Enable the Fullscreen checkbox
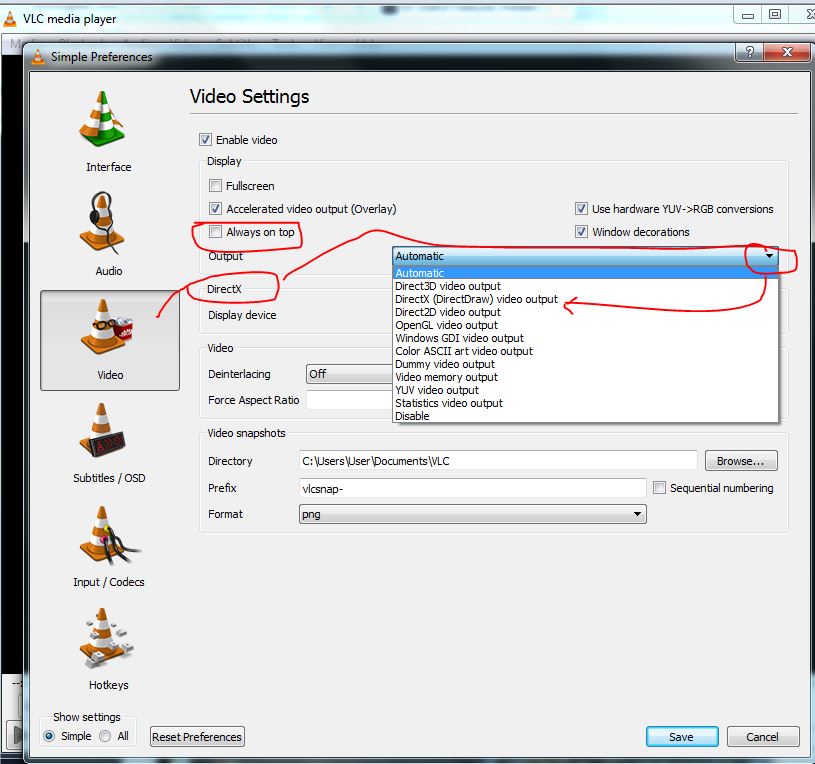The height and width of the screenshot is (764, 815). coord(215,186)
